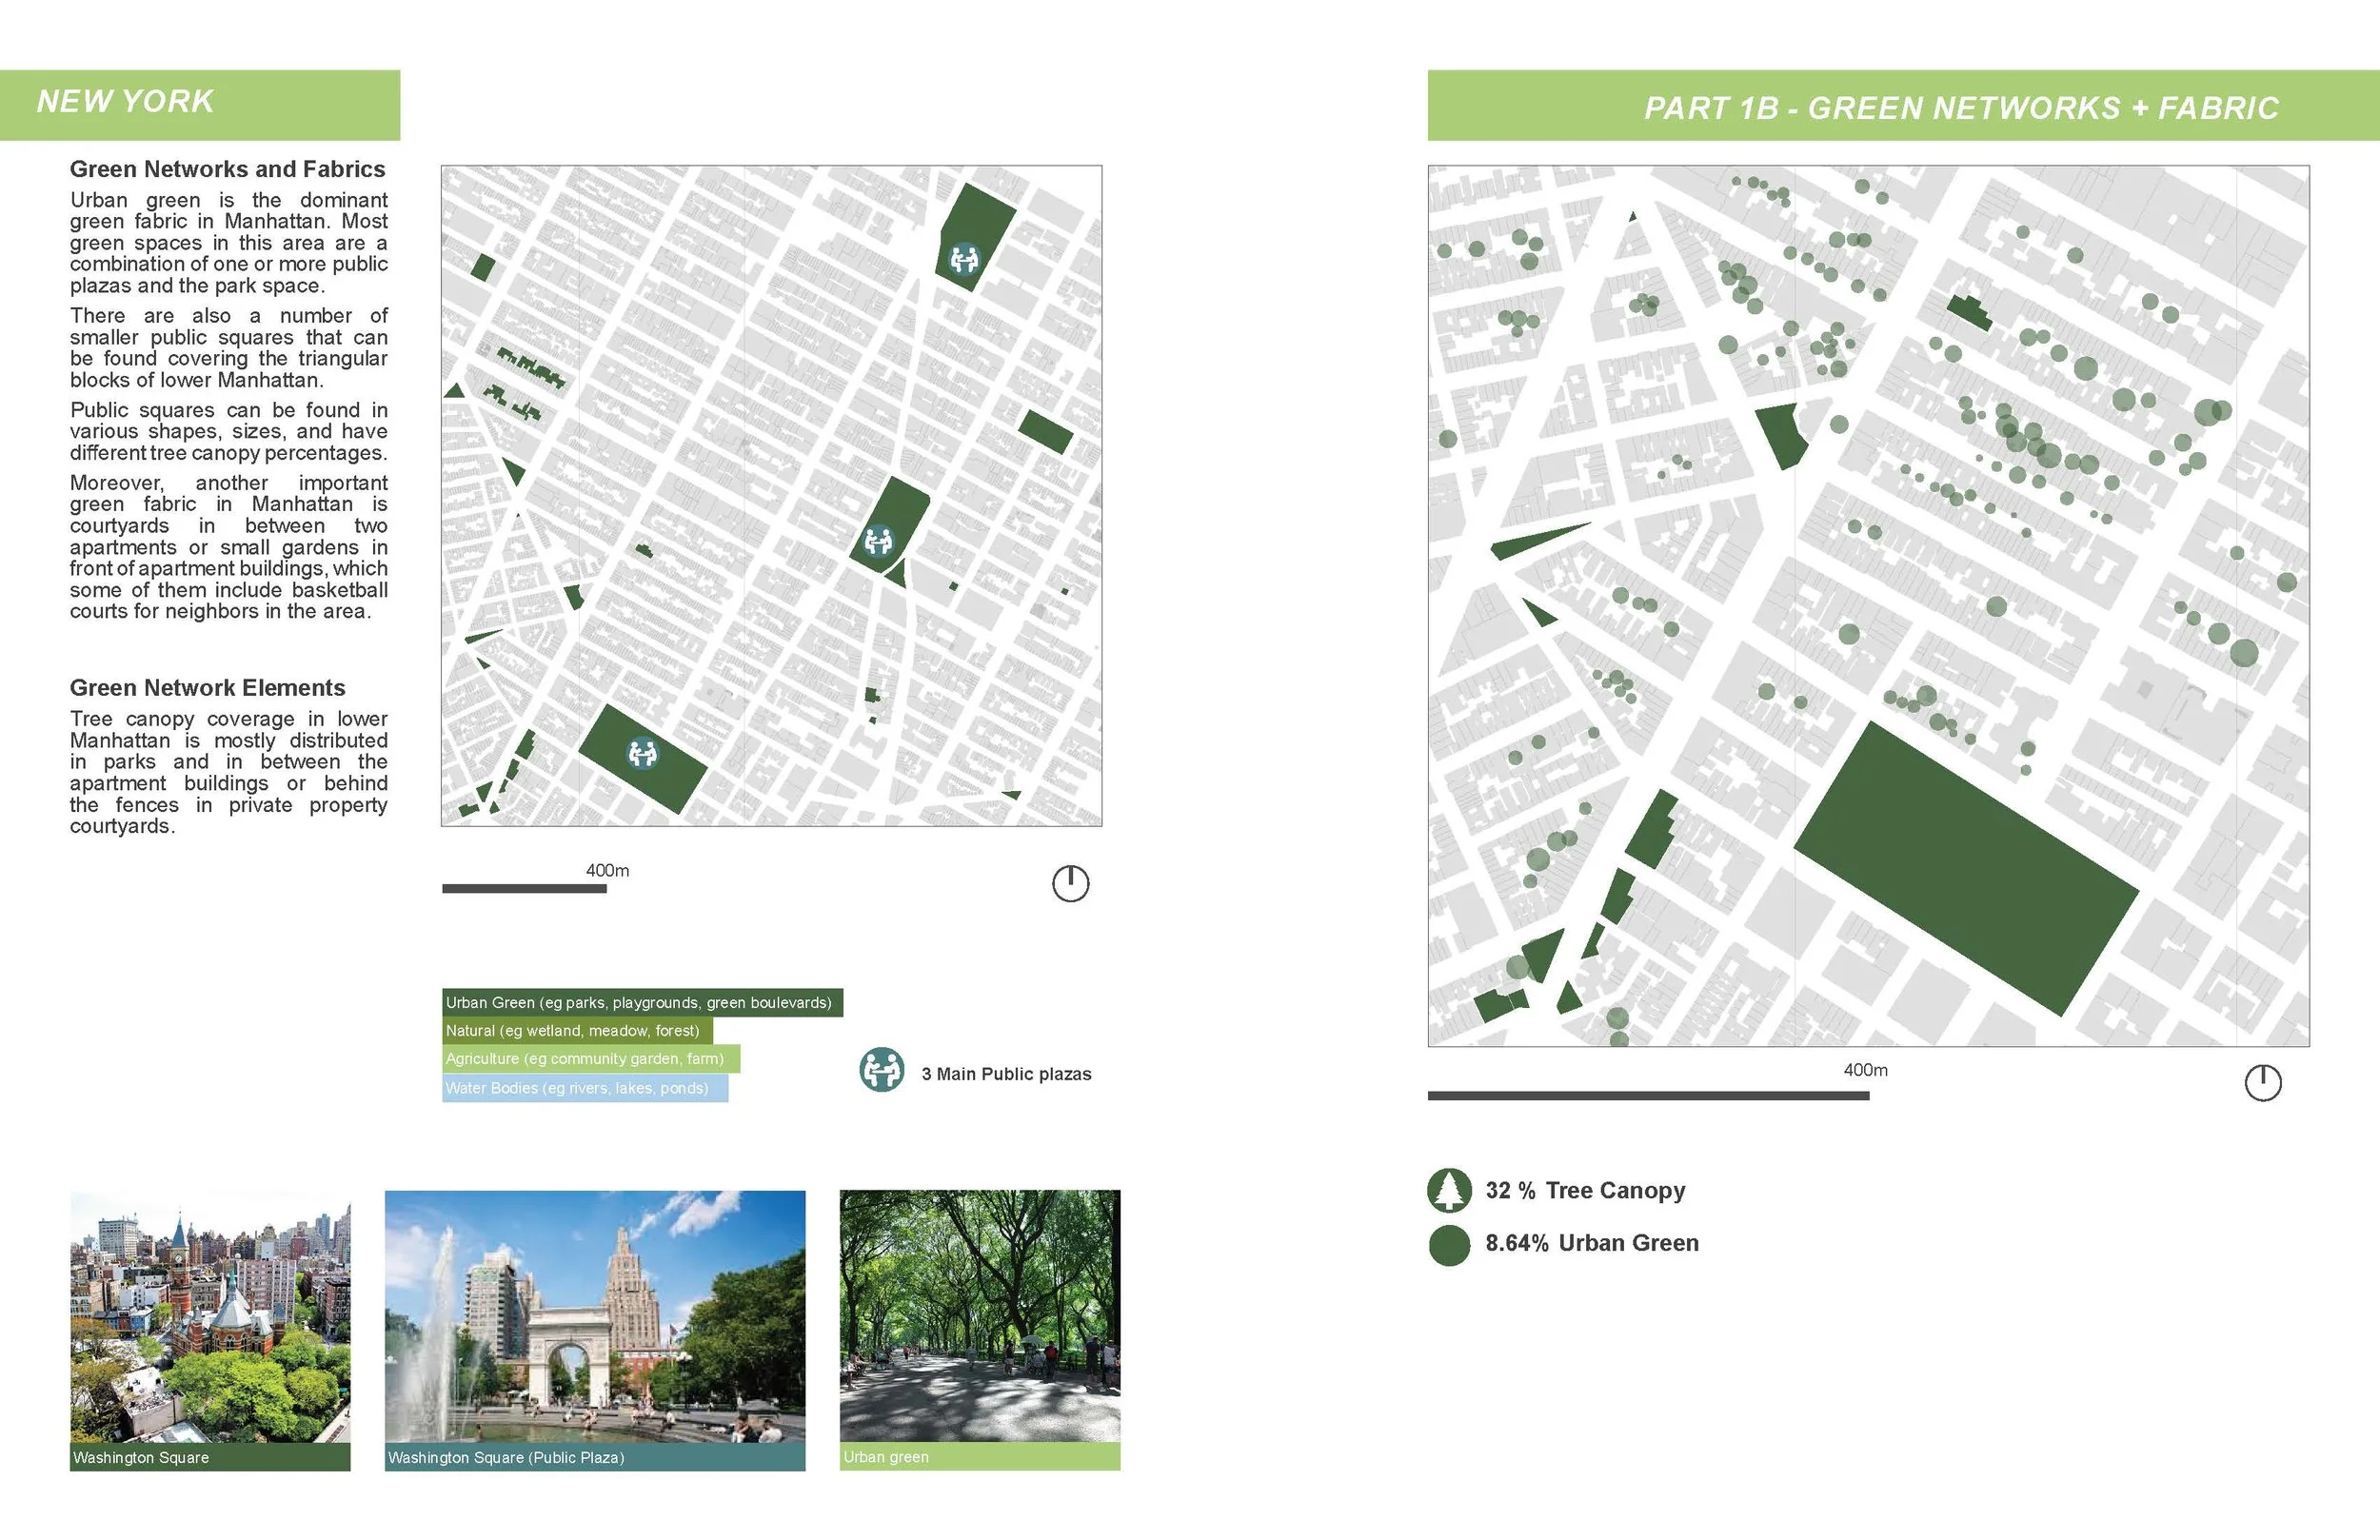Click the scale bar under the left map
2380x1540 pixels.
524,888
